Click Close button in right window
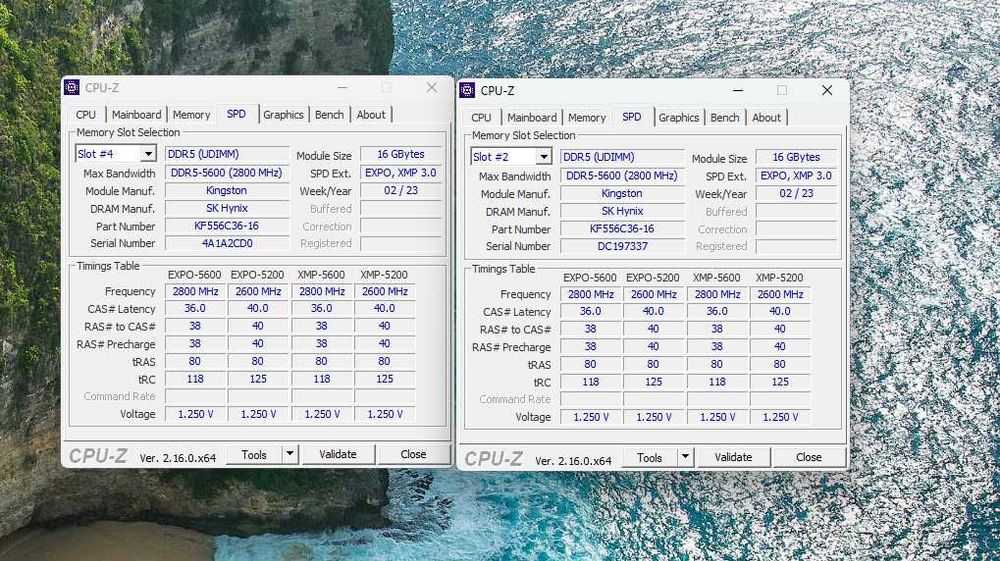Image resolution: width=1000 pixels, height=561 pixels. tap(809, 458)
